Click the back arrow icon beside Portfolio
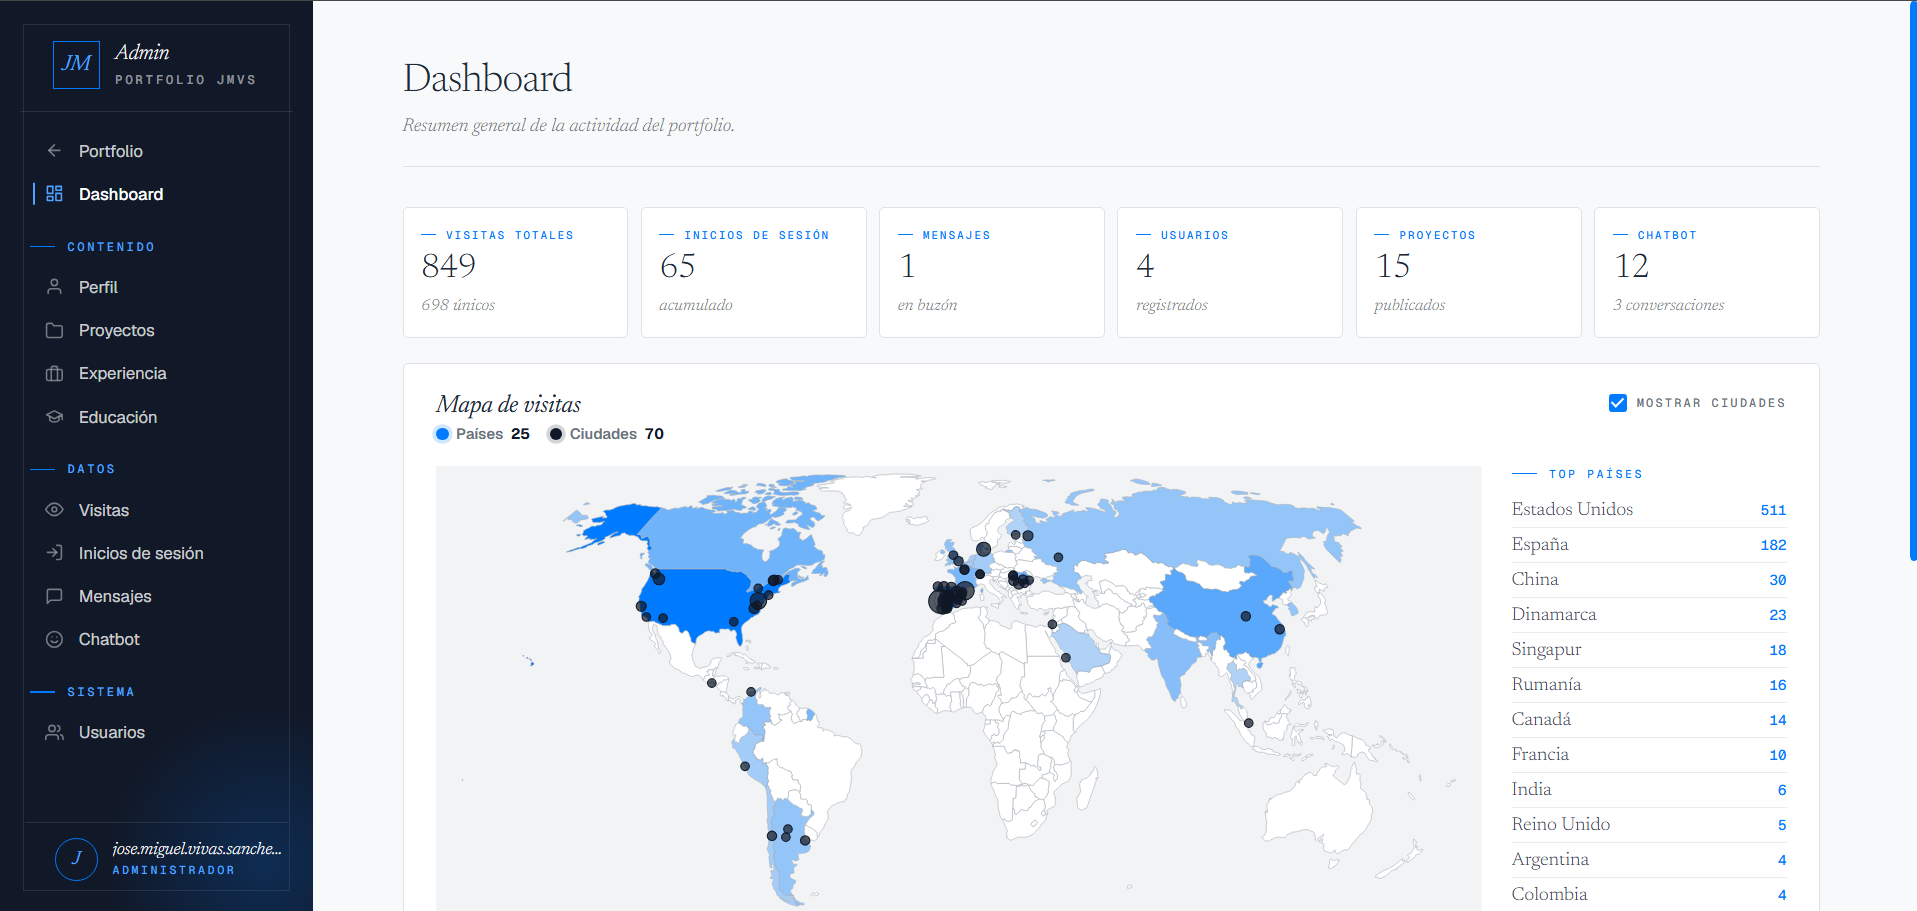Viewport: 1917px width, 911px height. coord(54,151)
